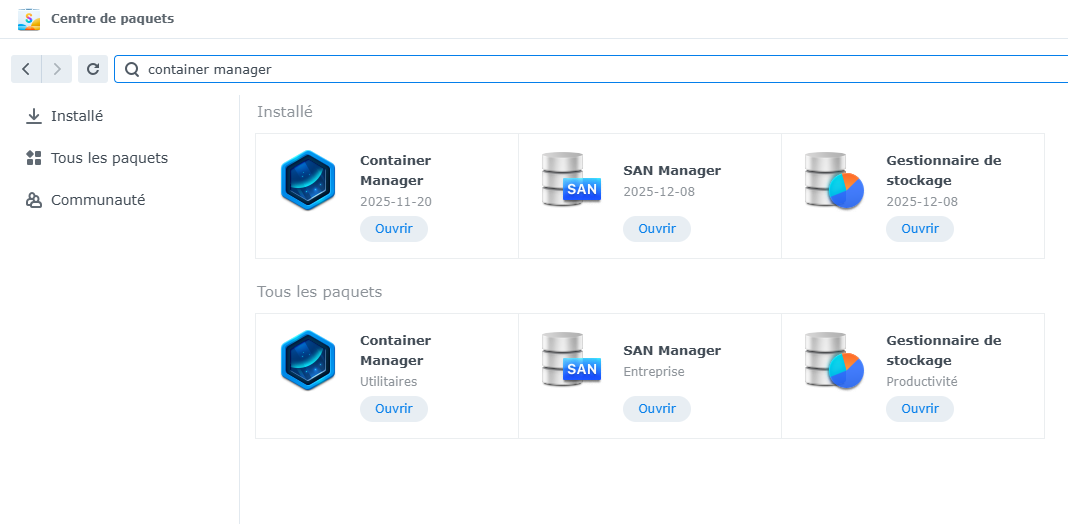Viewport: 1068px width, 524px height.
Task: Click Gestionnaire de stockage icon in Installé section
Action: 834,180
